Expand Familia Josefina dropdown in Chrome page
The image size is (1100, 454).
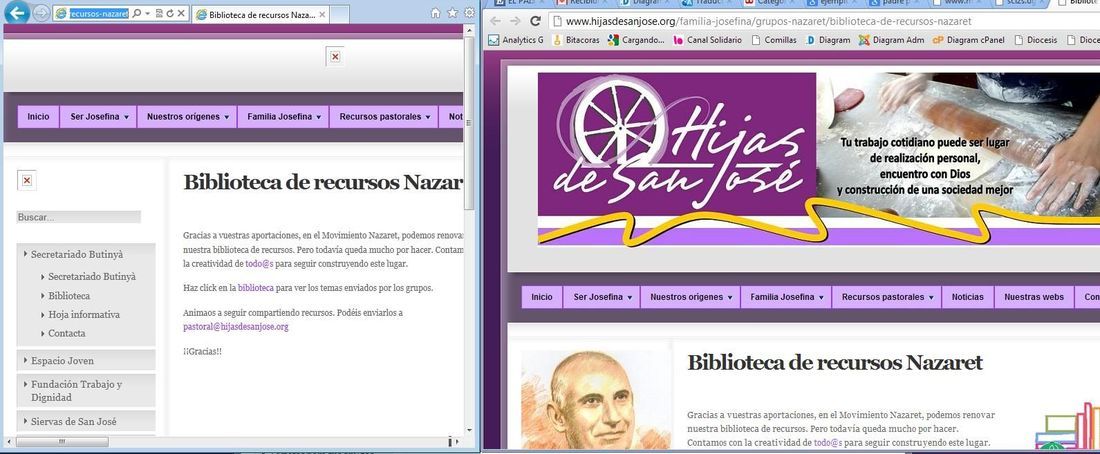click(786, 297)
